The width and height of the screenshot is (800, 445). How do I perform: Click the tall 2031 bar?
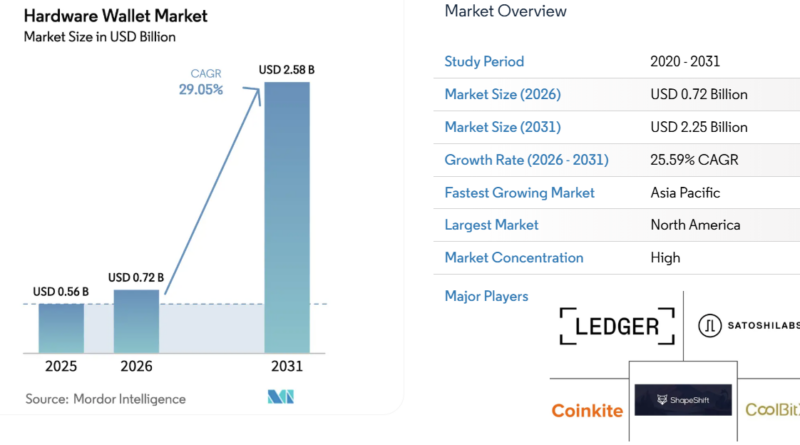pos(286,216)
